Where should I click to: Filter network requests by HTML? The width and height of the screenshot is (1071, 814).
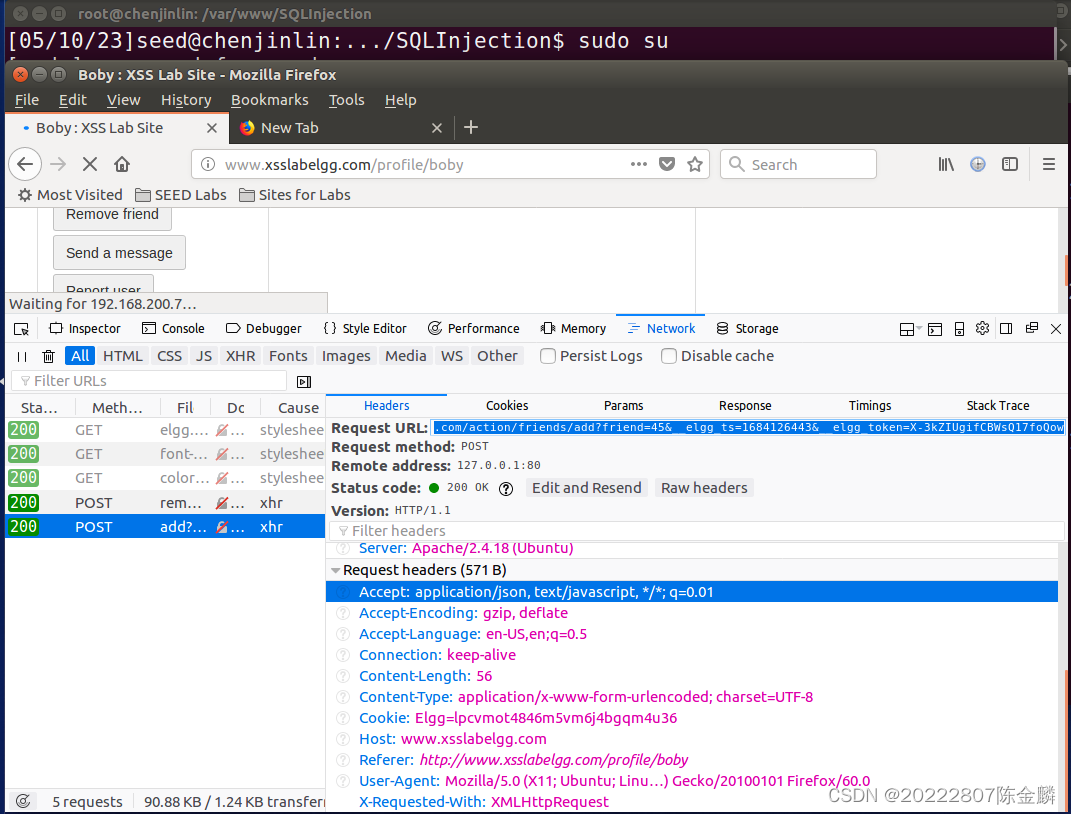[123, 356]
